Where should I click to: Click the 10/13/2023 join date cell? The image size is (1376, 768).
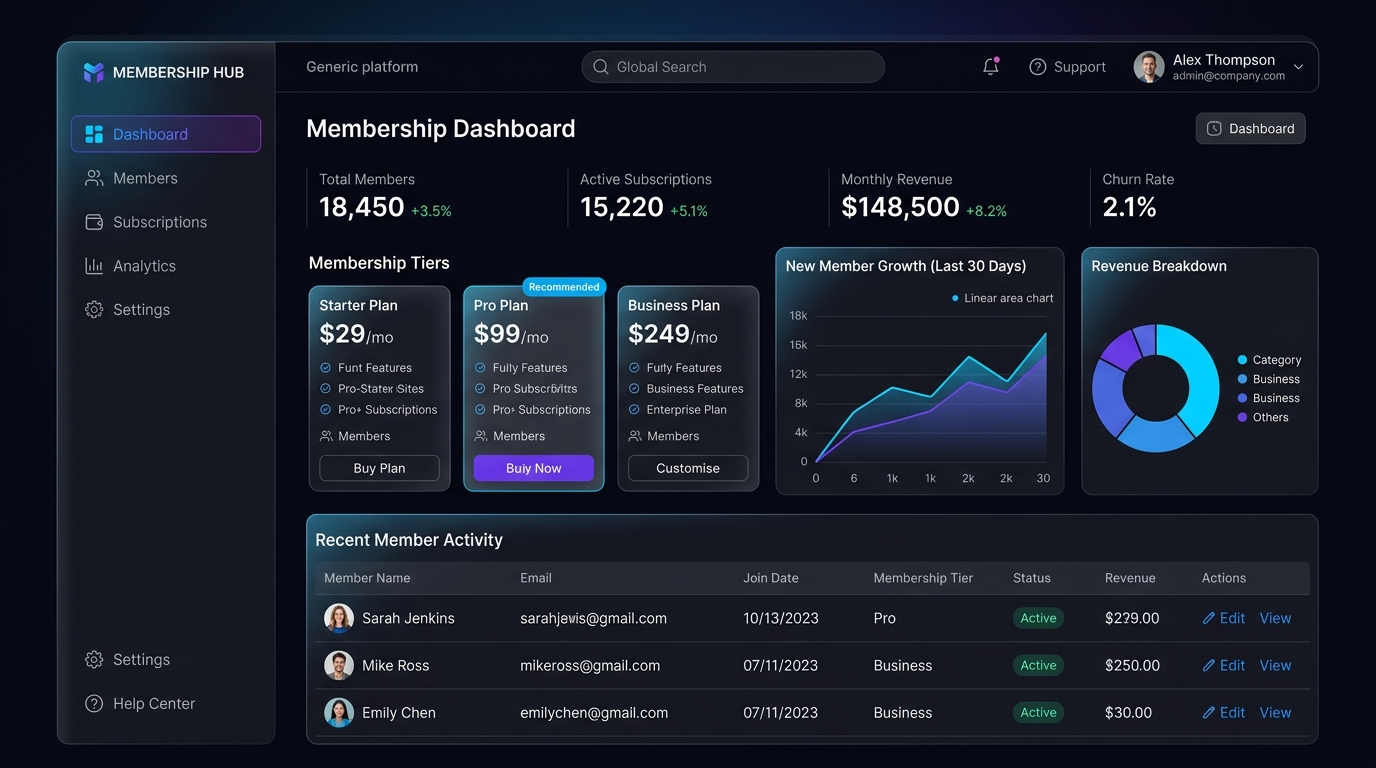(781, 619)
